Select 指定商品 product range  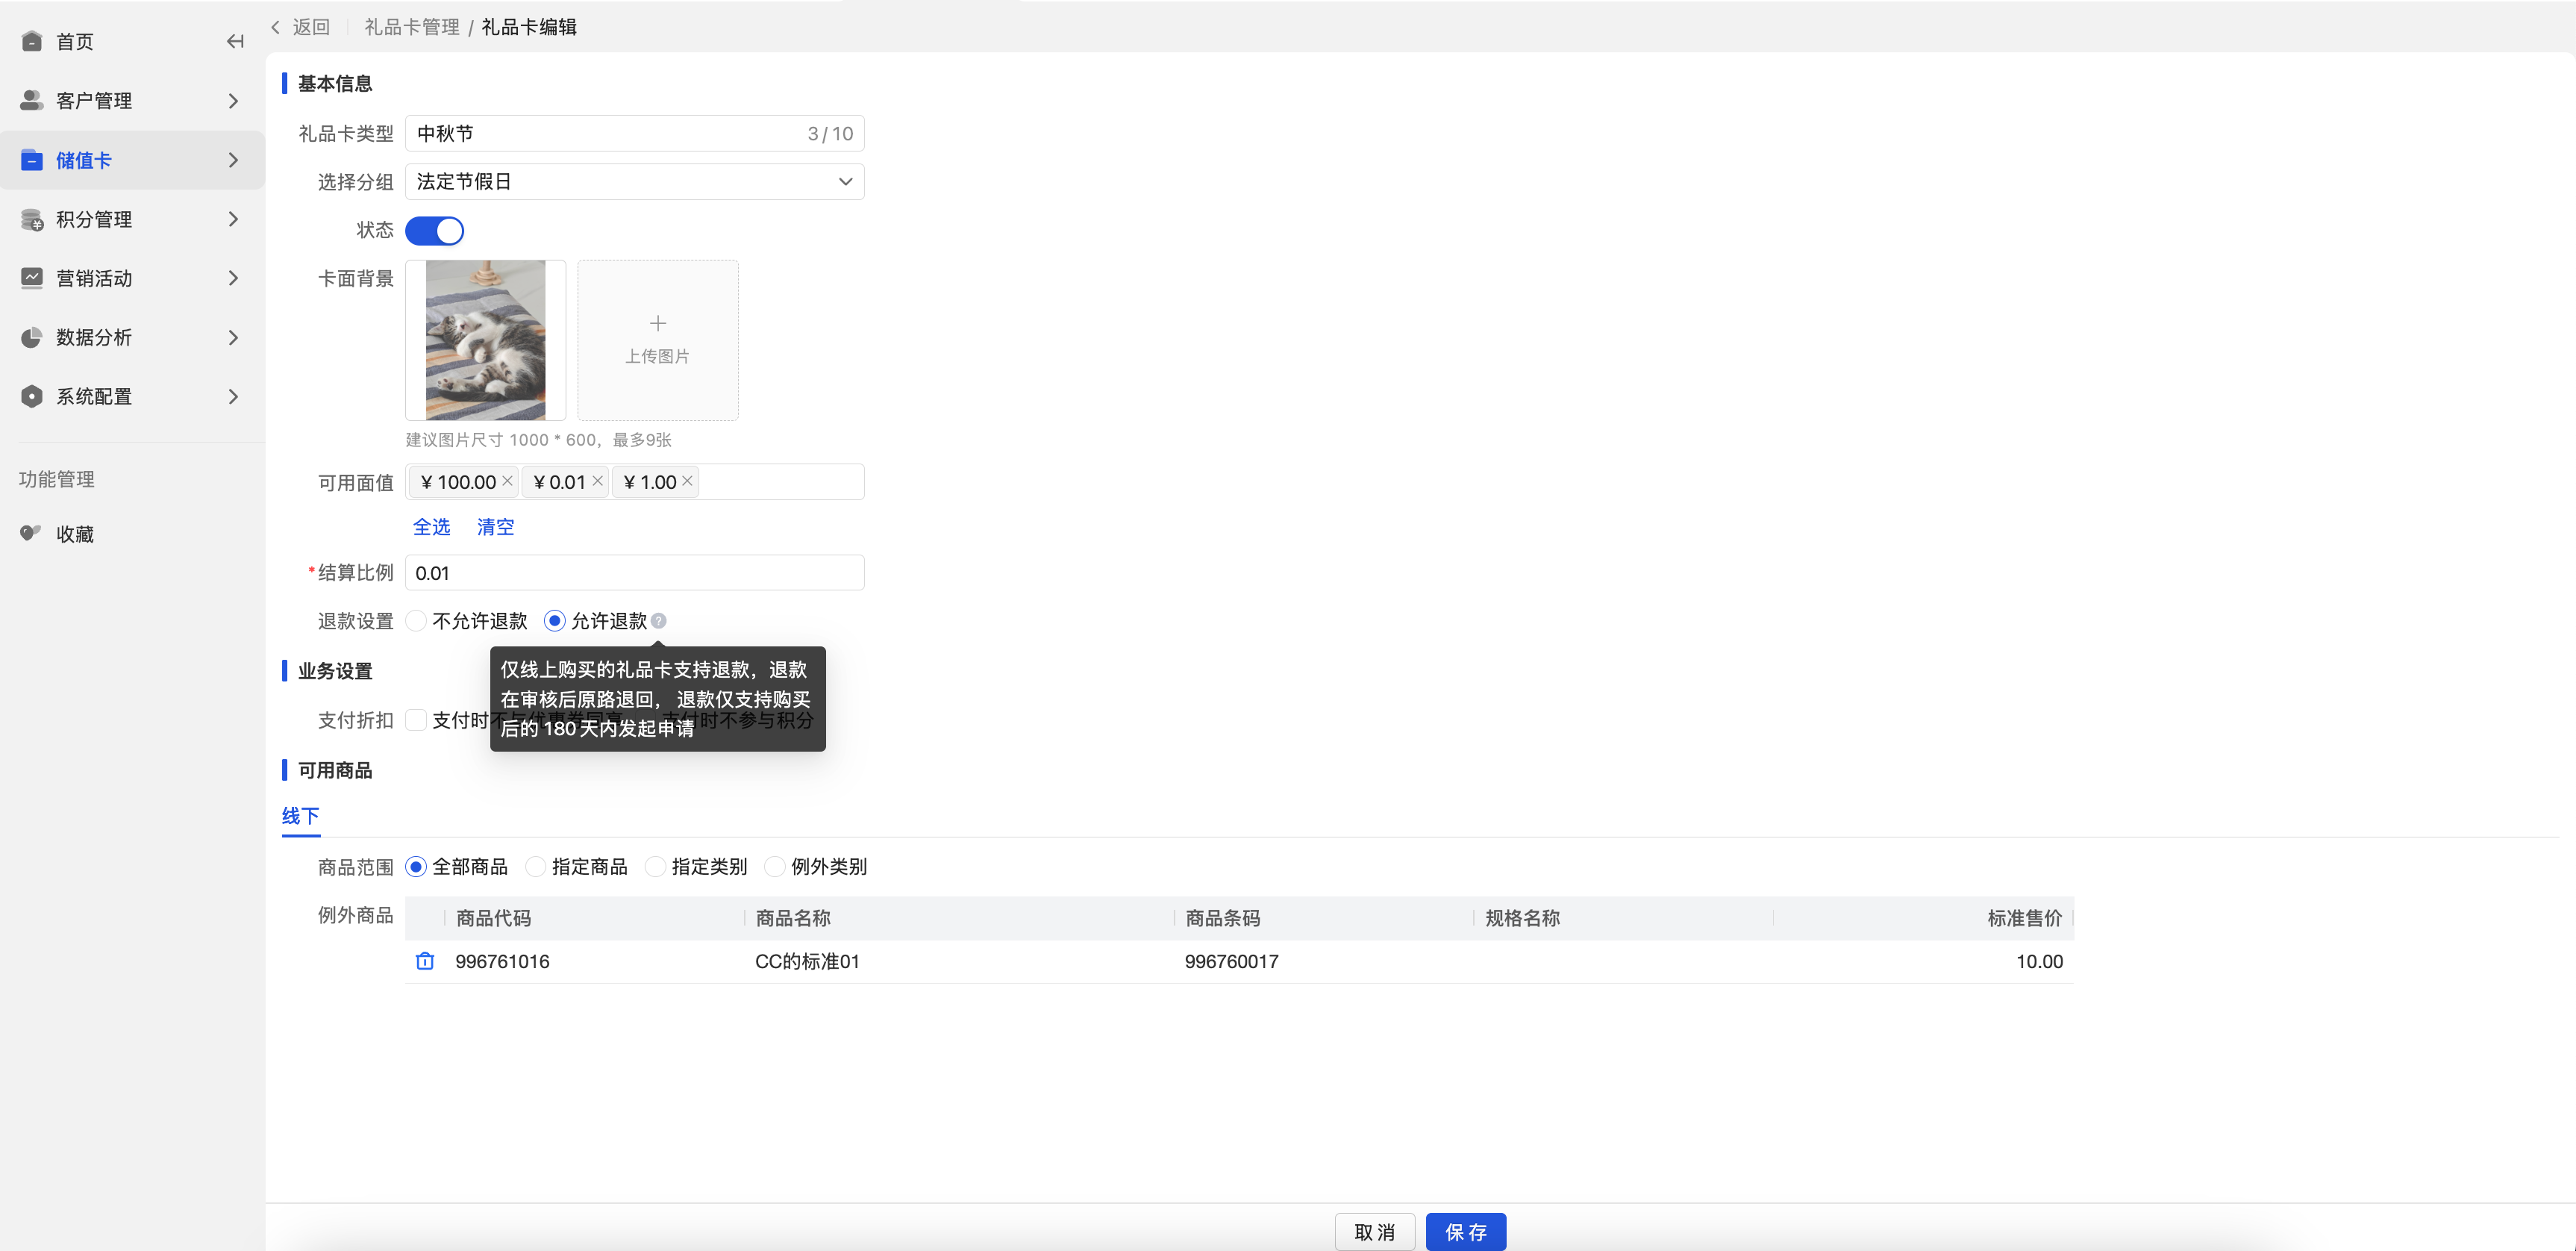(x=536, y=867)
